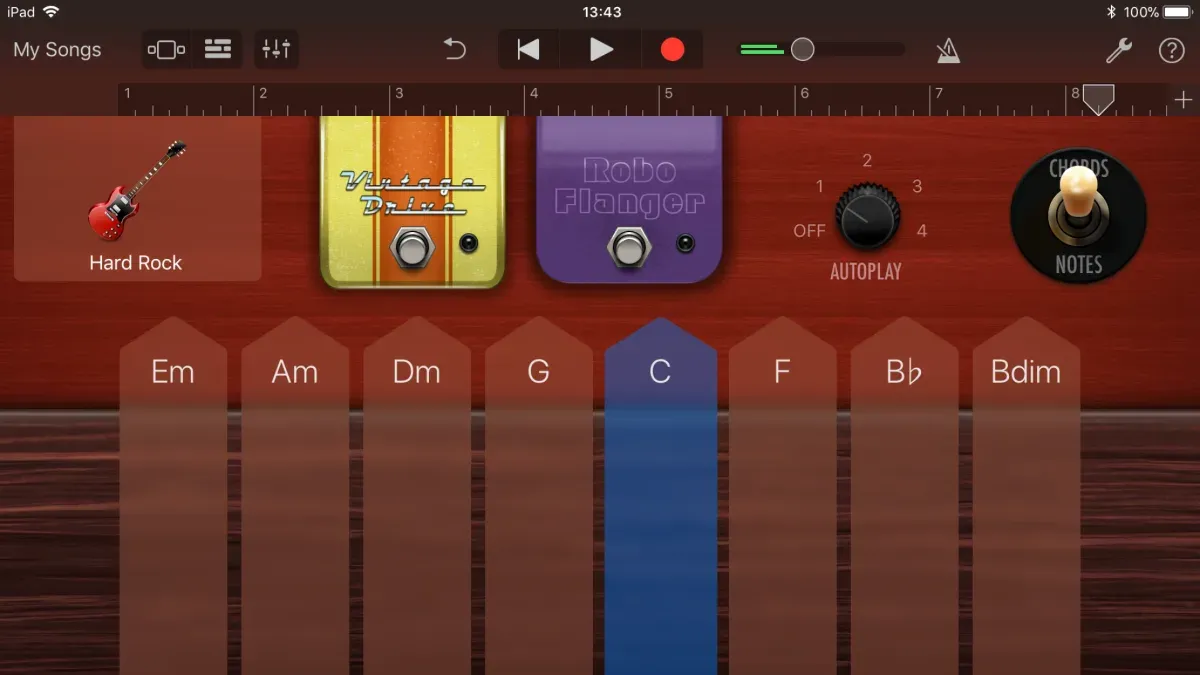Add song section with plus icon
This screenshot has height=675, width=1200.
[x=1183, y=100]
